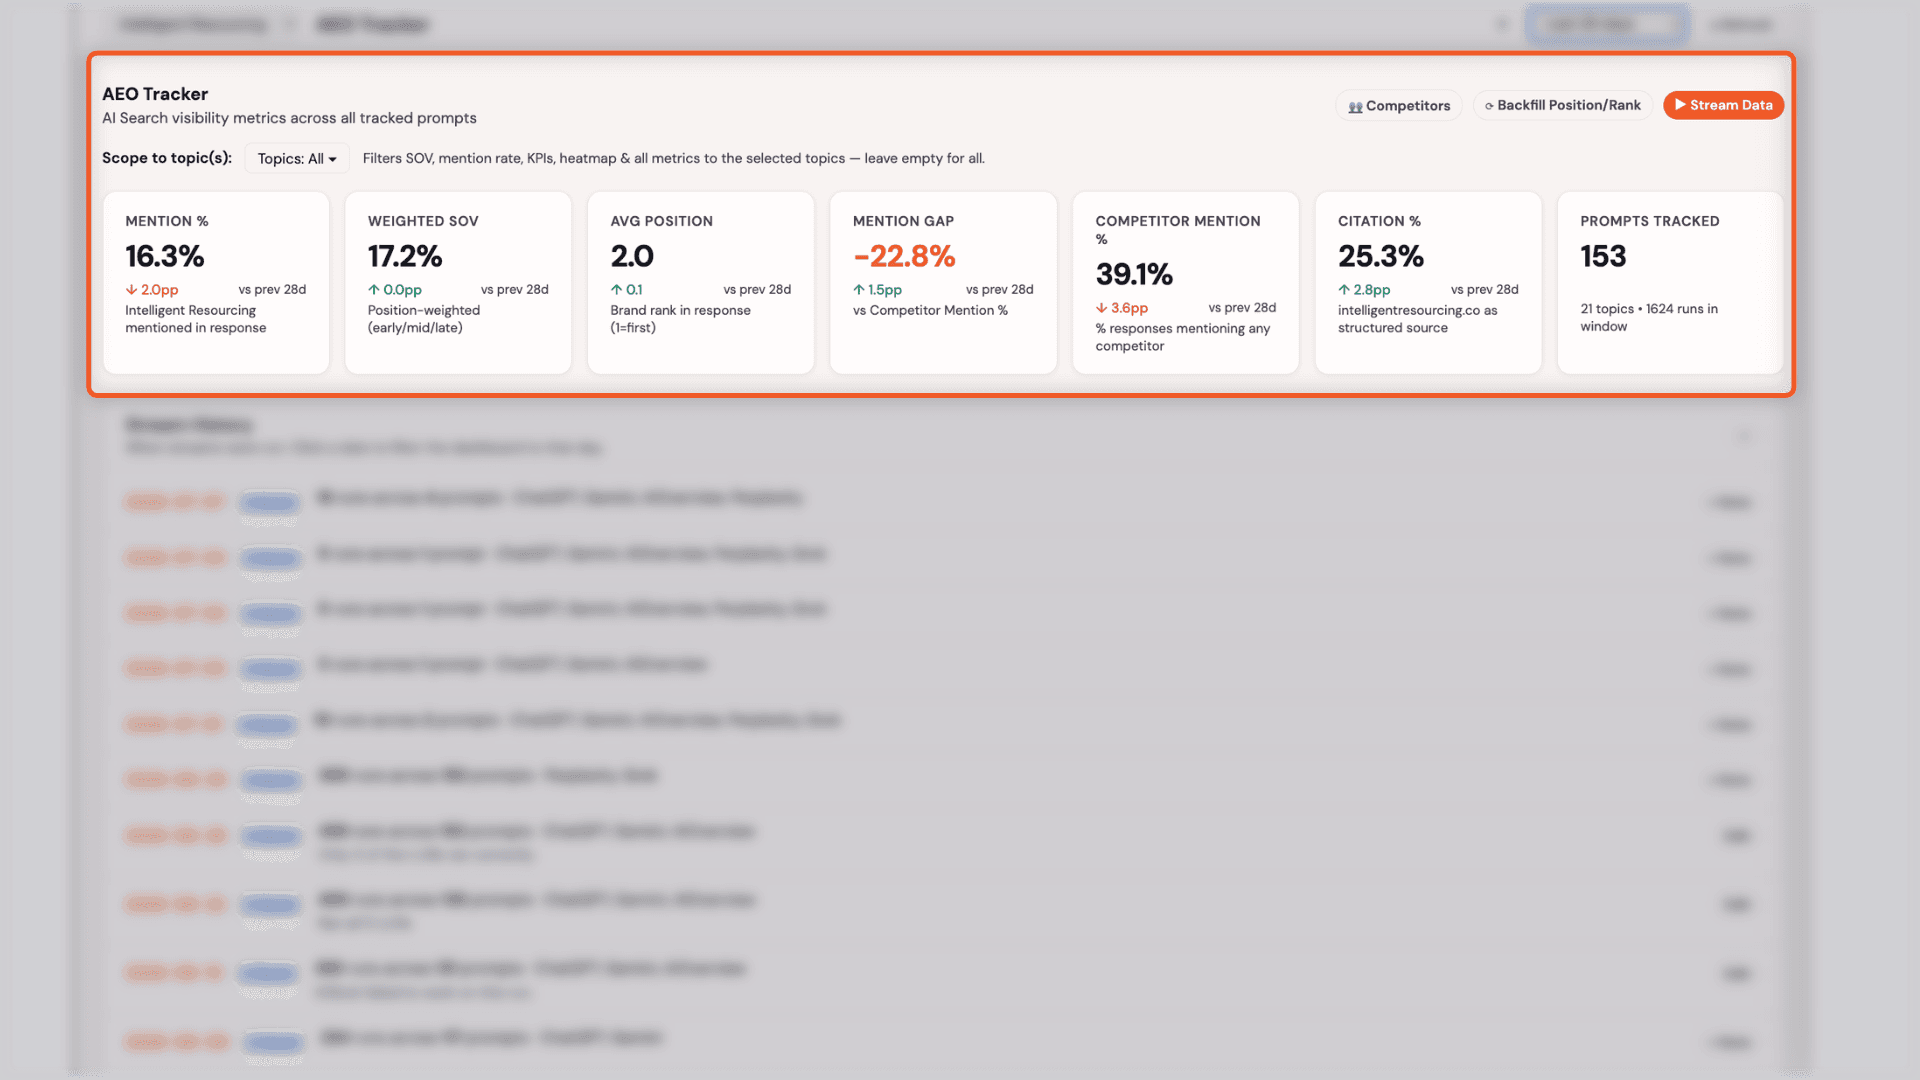
Task: Click the Competitor Mention value 39.1%
Action: (x=1134, y=274)
